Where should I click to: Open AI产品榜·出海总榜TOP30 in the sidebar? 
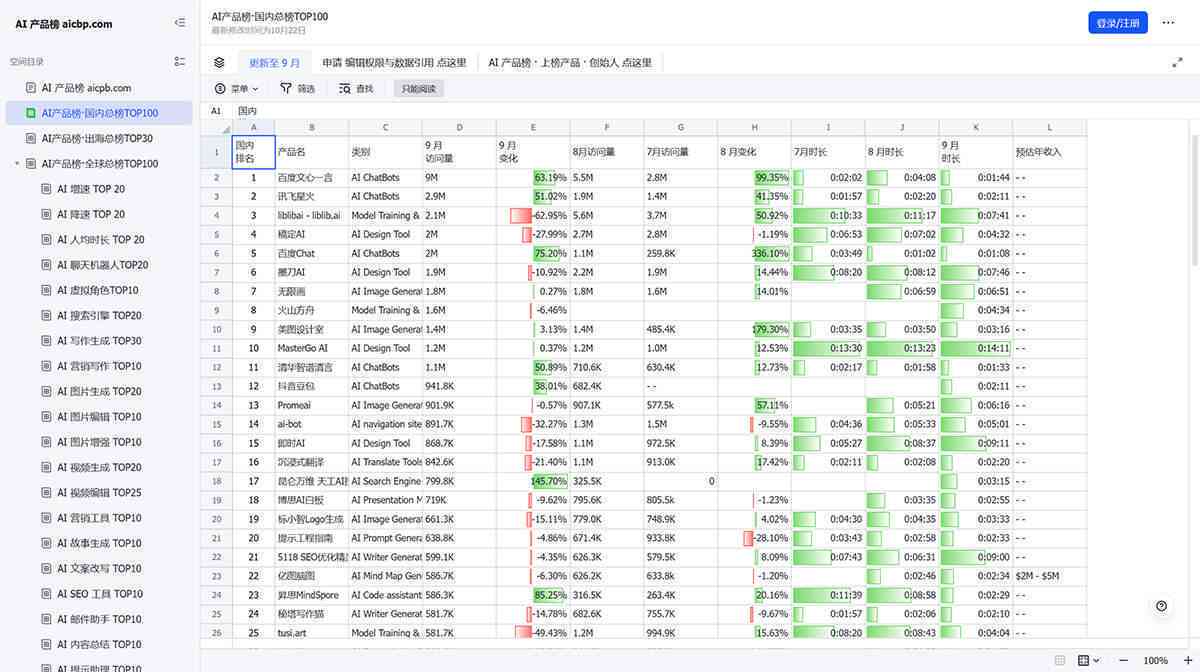97,138
